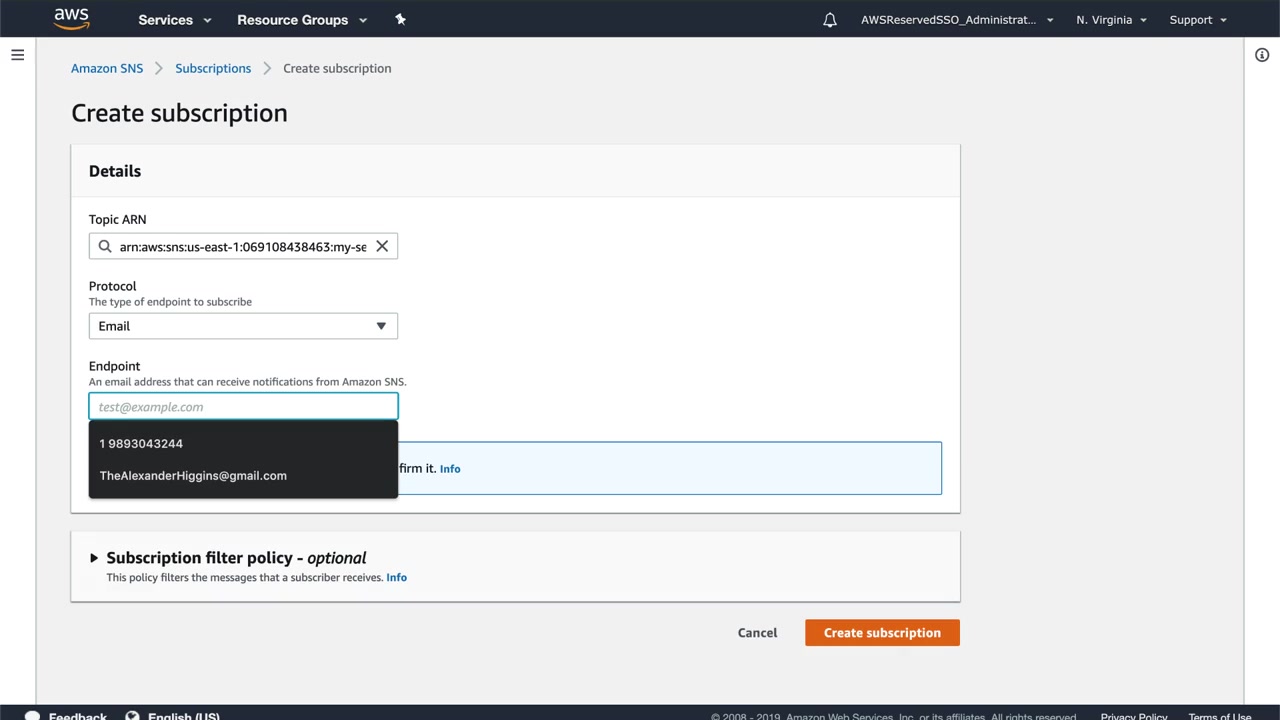Clear the Topic ARN with the X icon
The height and width of the screenshot is (720, 1280).
tap(382, 246)
